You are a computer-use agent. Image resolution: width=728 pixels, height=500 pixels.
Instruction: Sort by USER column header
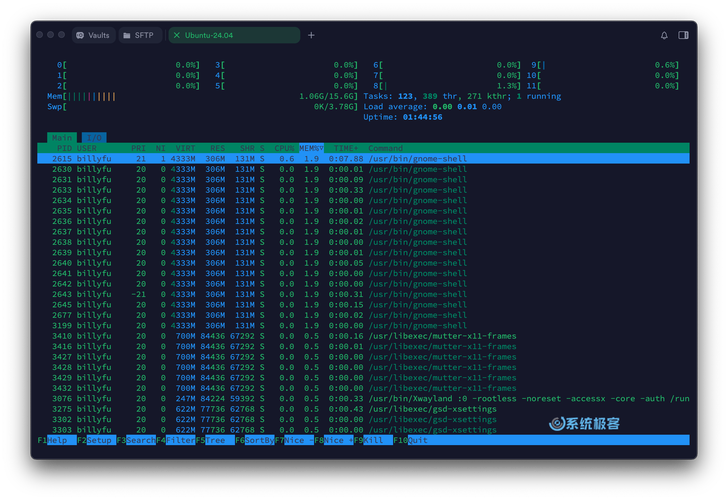(87, 148)
